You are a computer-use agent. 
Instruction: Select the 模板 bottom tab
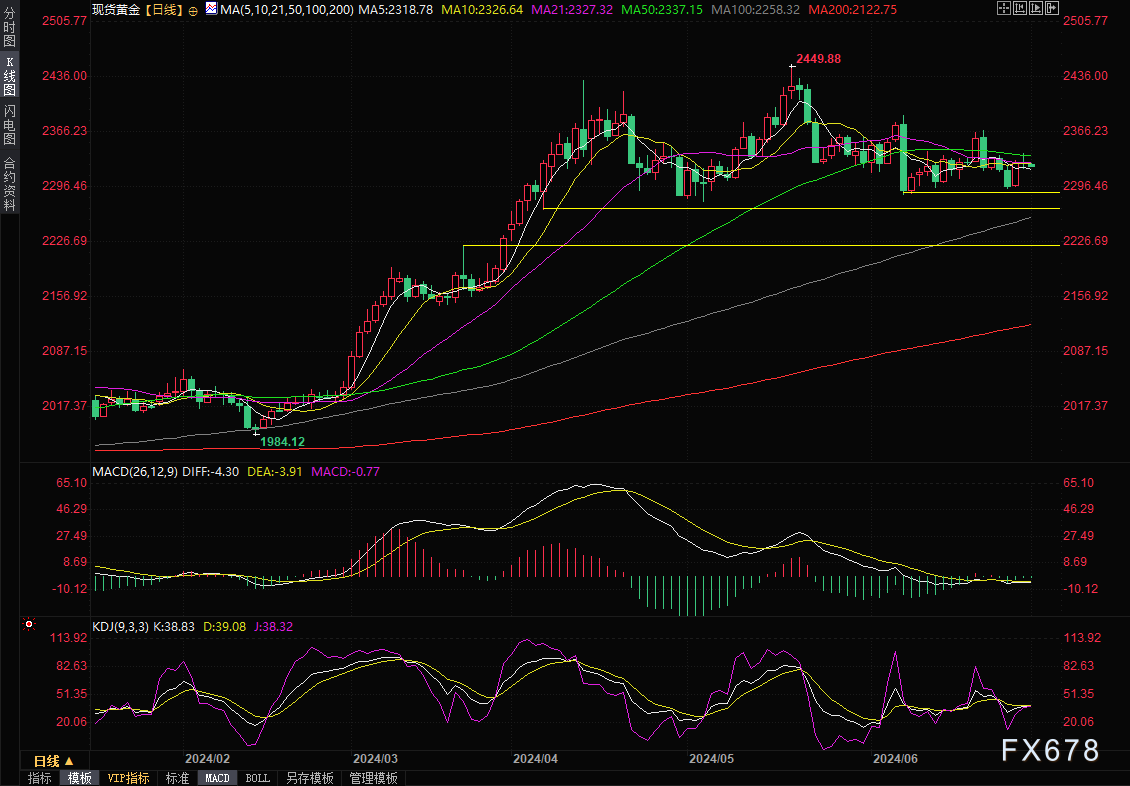[80, 778]
